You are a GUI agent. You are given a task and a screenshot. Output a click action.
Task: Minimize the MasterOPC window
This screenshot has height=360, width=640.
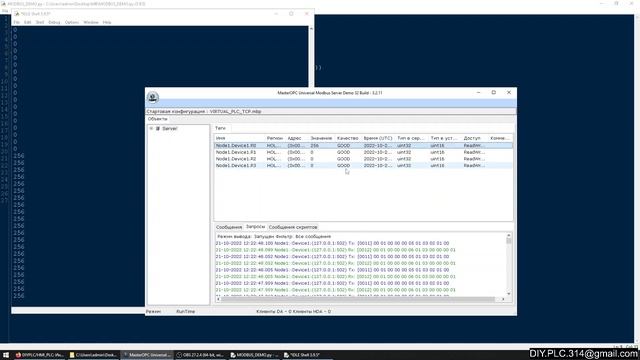pyautogui.click(x=478, y=93)
